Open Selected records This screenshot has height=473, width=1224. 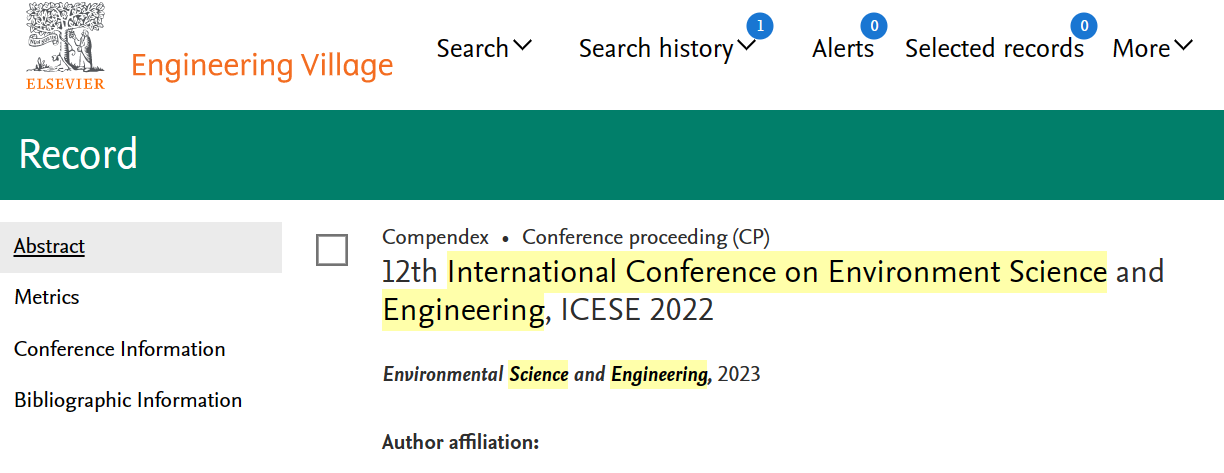click(994, 49)
